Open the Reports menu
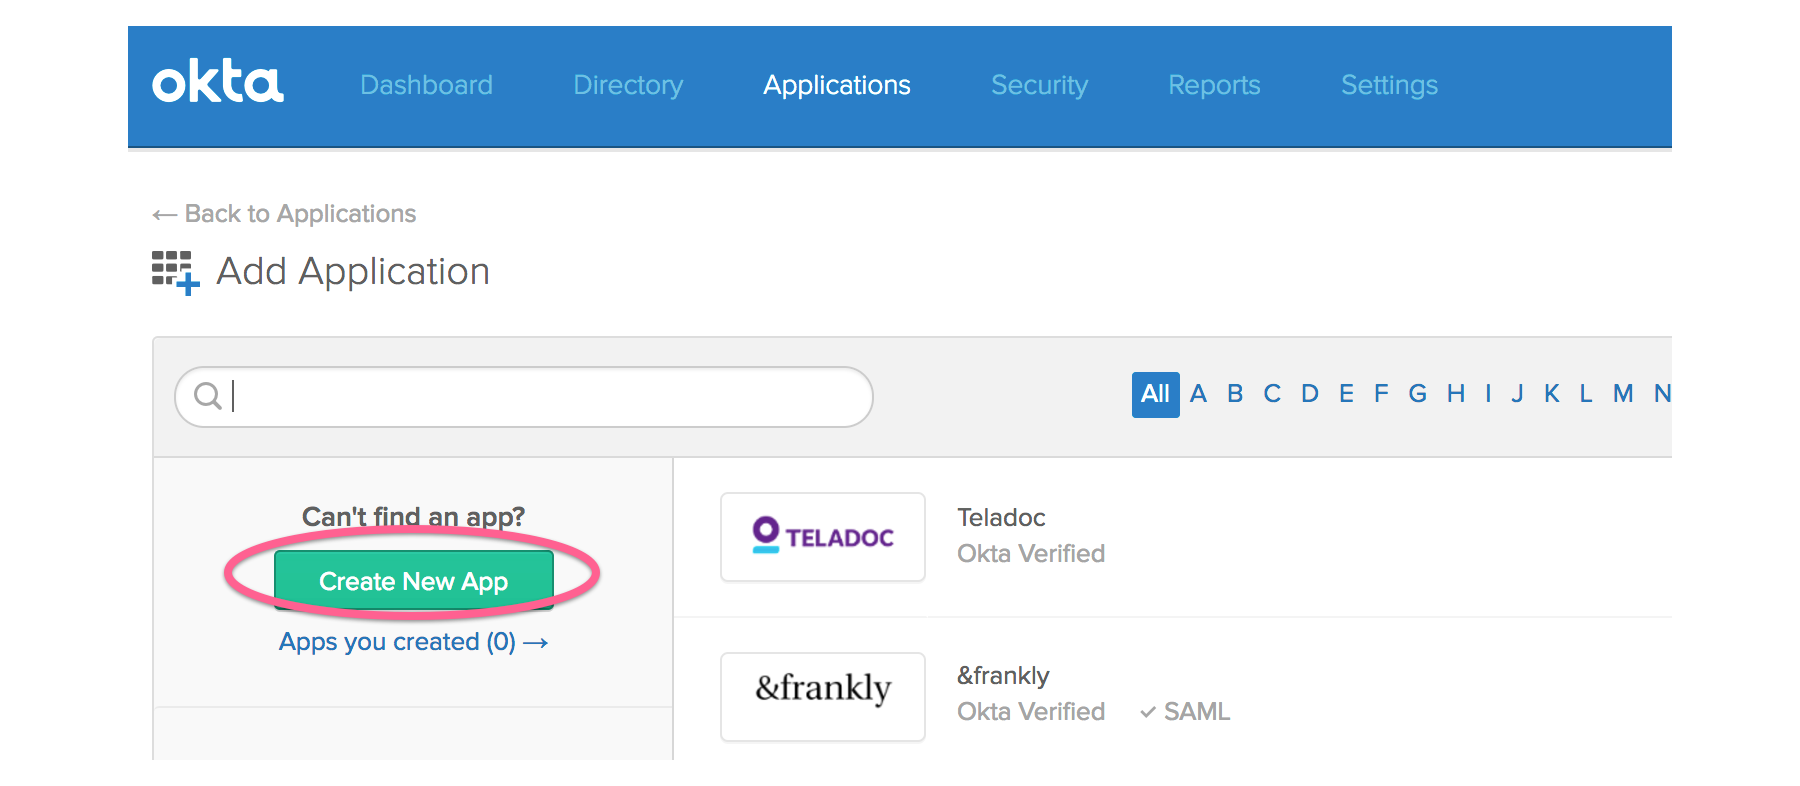1800x786 pixels. point(1214,85)
